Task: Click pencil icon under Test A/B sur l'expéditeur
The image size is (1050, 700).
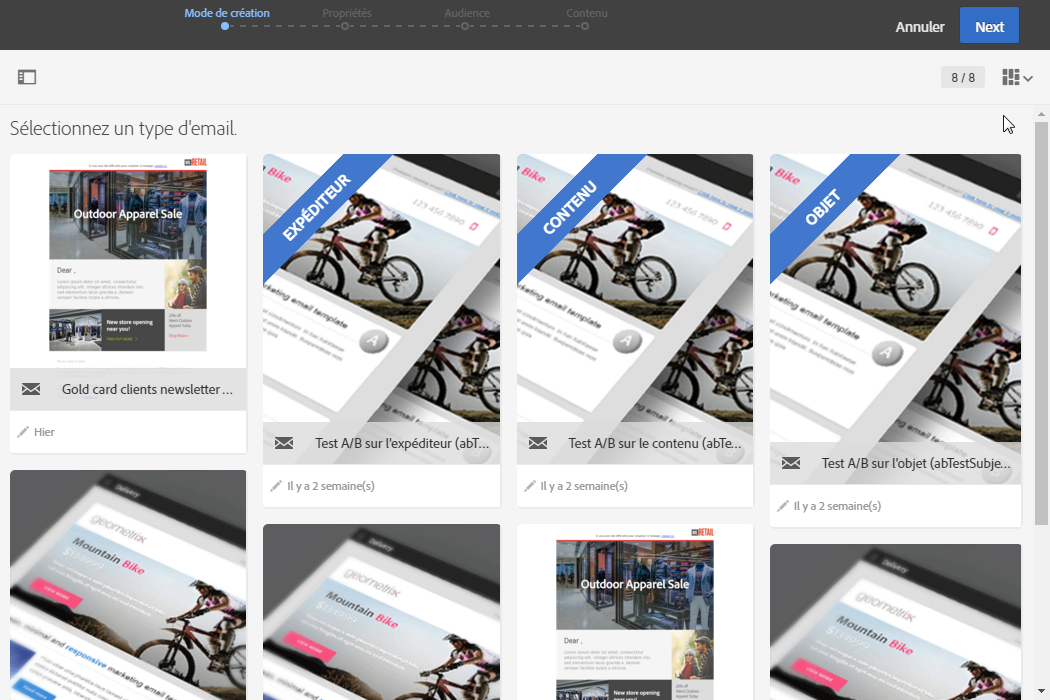Action: 276,486
